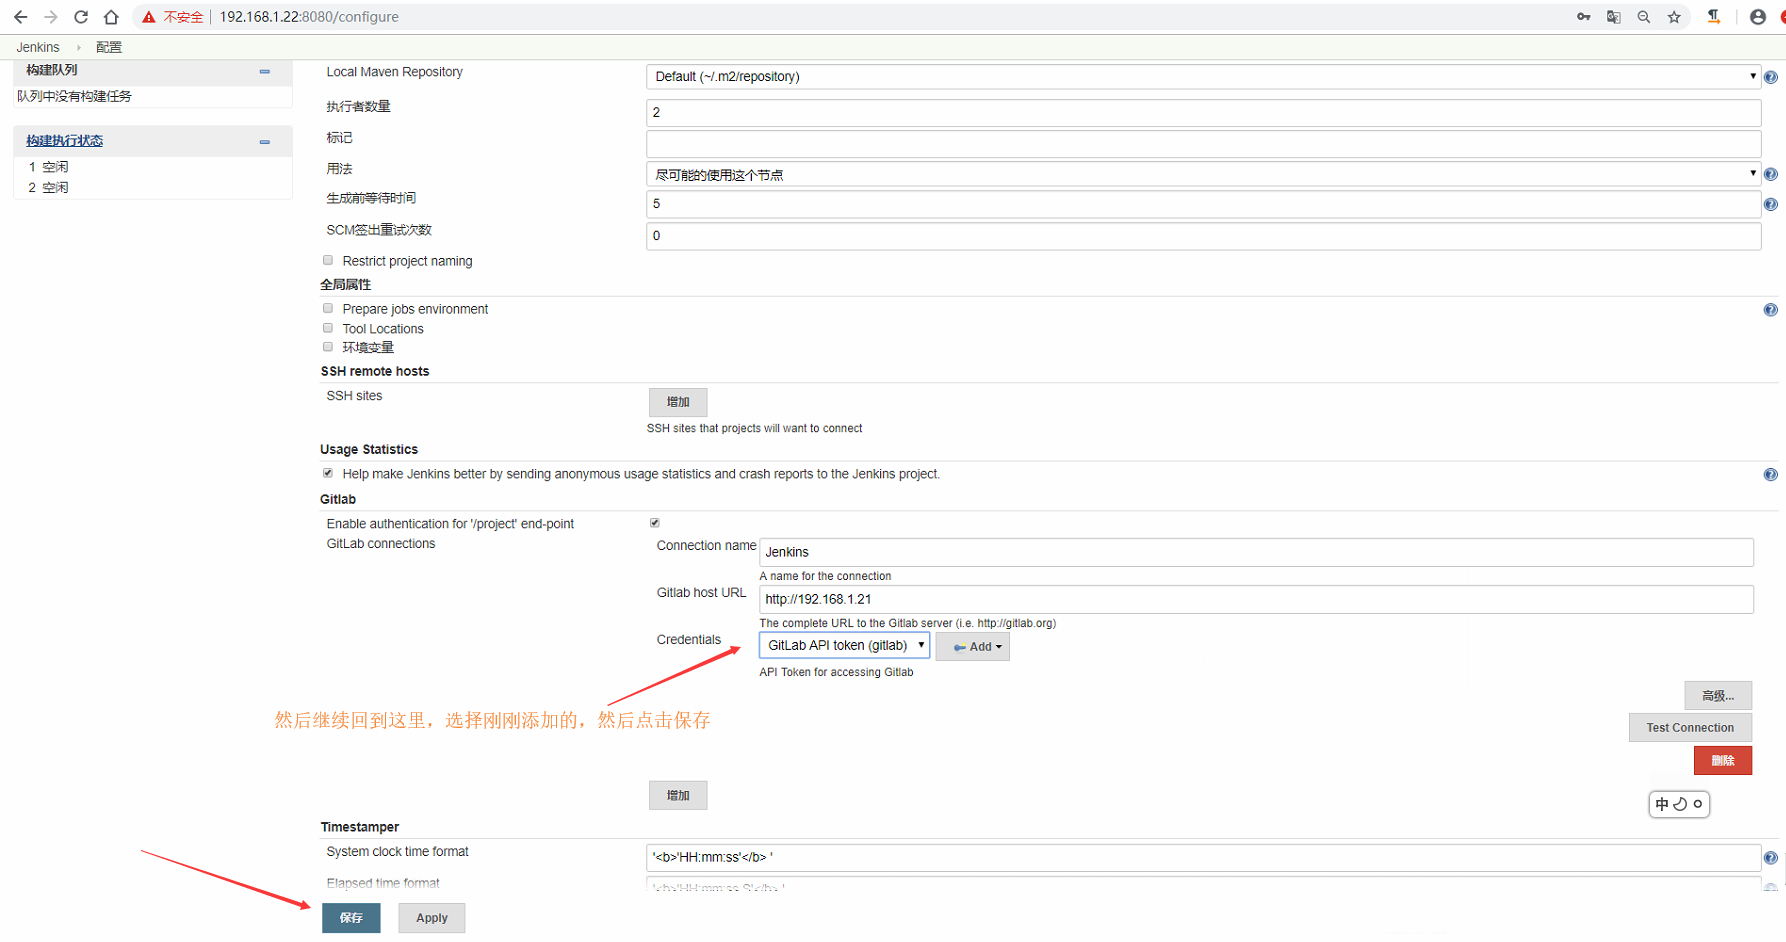Click the red 删除 button
This screenshot has width=1786, height=942.
1723,761
